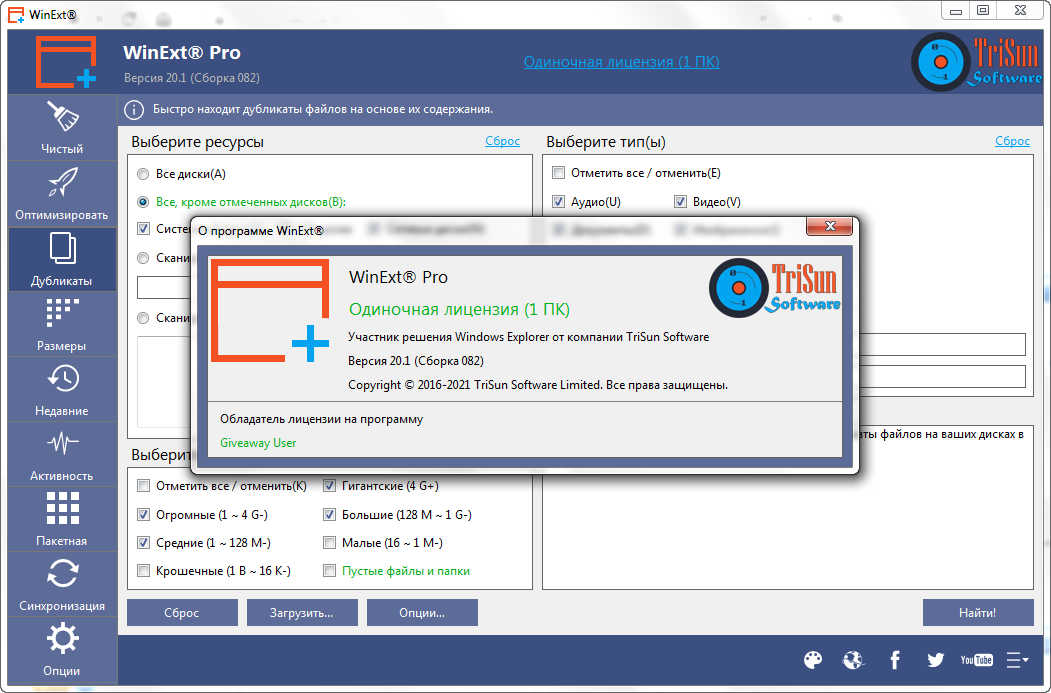Click Версия 20.1 (Сборка 082) in About dialog
The width and height of the screenshot is (1051, 693).
(416, 361)
